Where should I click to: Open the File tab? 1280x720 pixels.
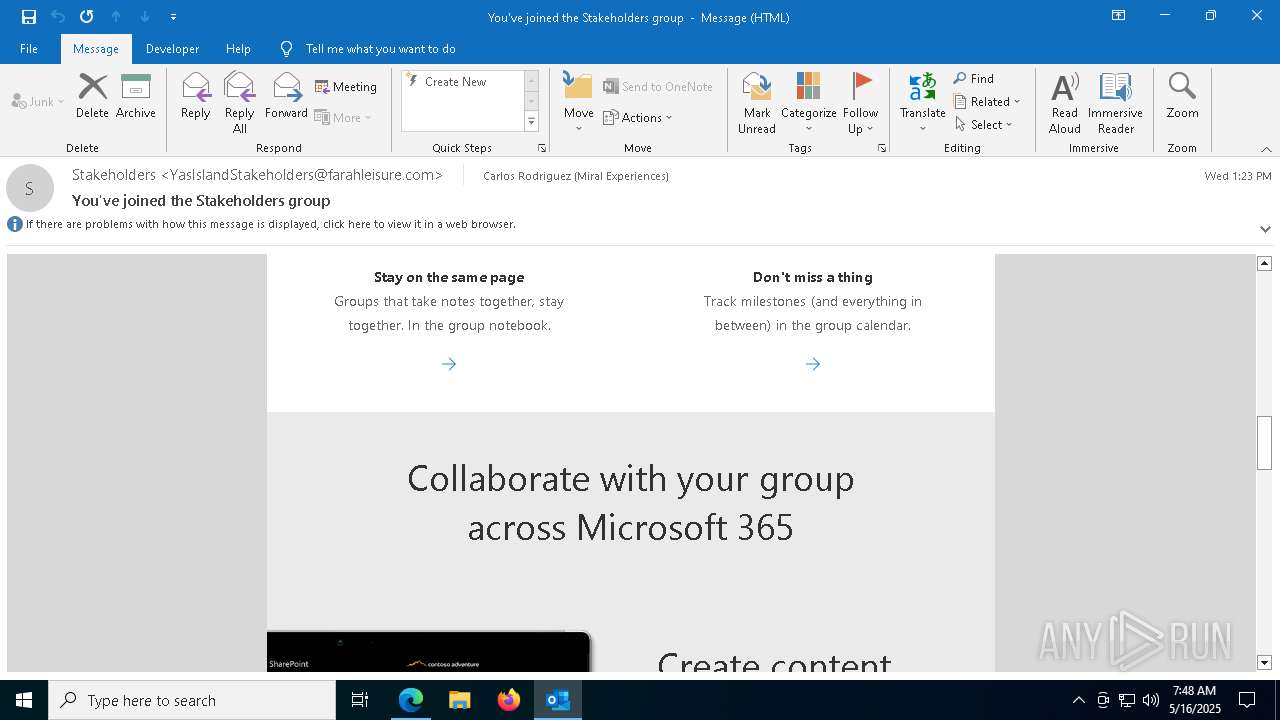coord(29,49)
